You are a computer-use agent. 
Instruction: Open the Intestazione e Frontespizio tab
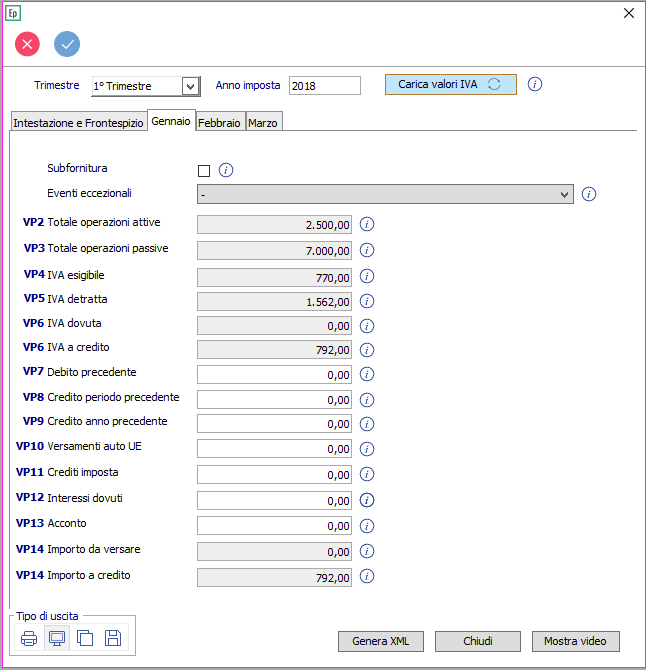[78, 122]
